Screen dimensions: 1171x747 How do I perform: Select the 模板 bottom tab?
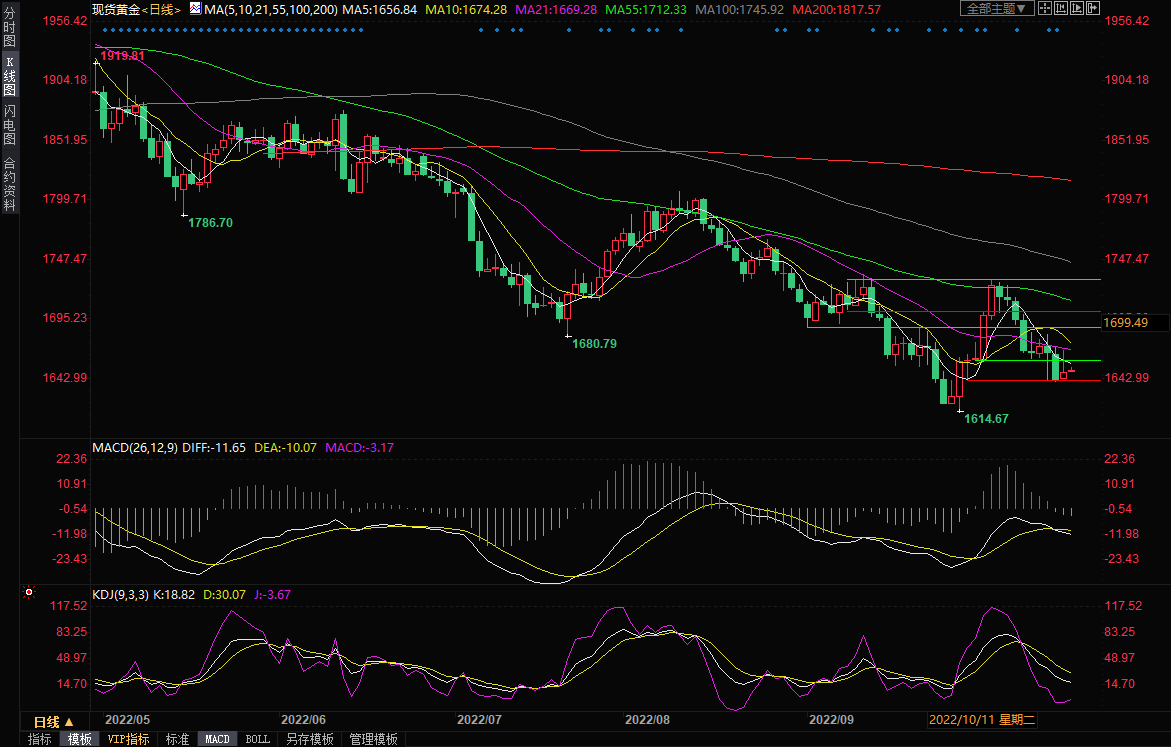tap(79, 739)
